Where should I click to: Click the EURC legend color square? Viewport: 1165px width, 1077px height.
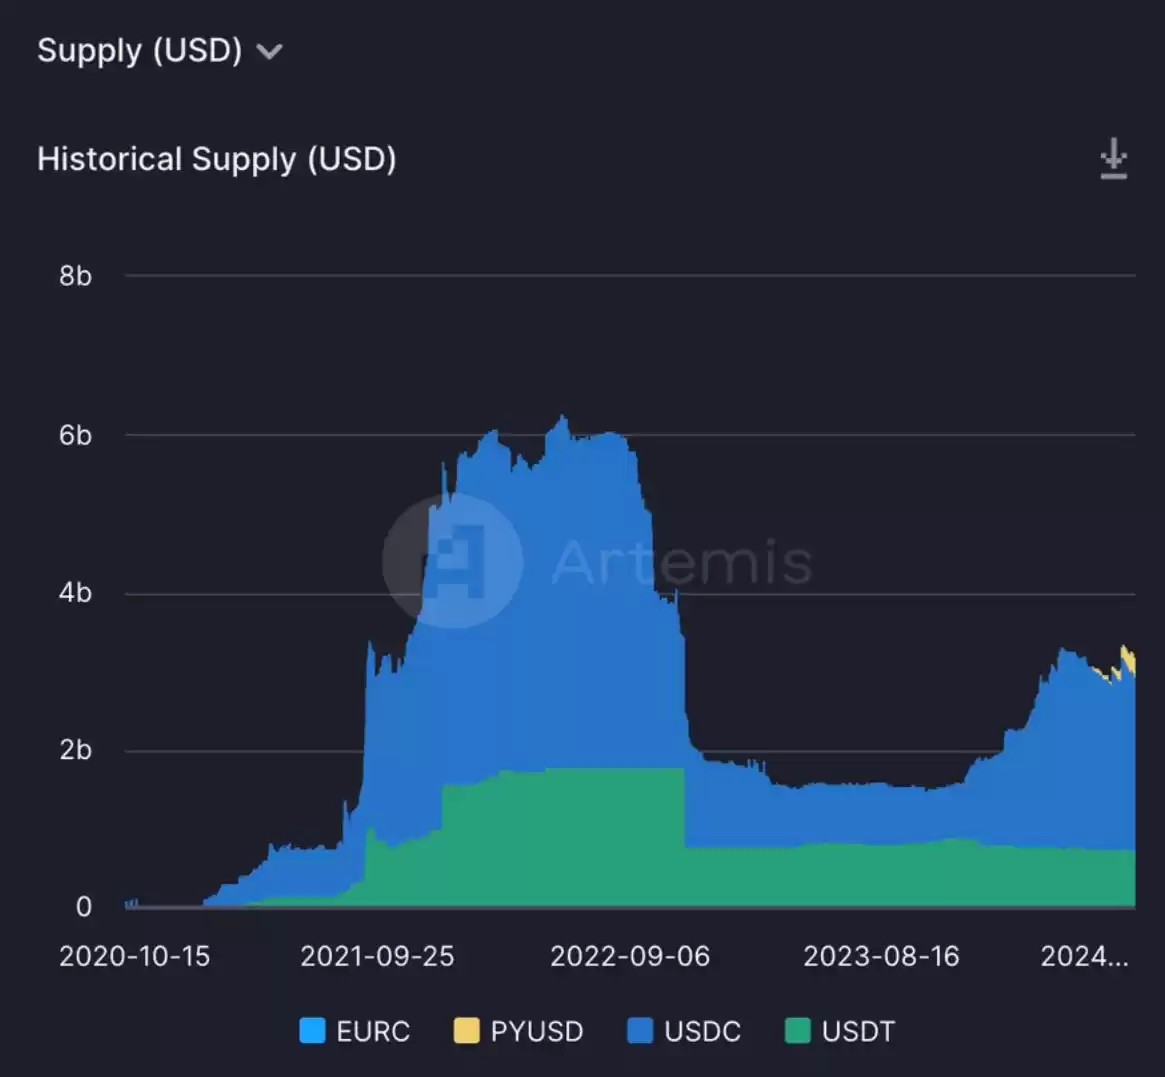point(312,1031)
